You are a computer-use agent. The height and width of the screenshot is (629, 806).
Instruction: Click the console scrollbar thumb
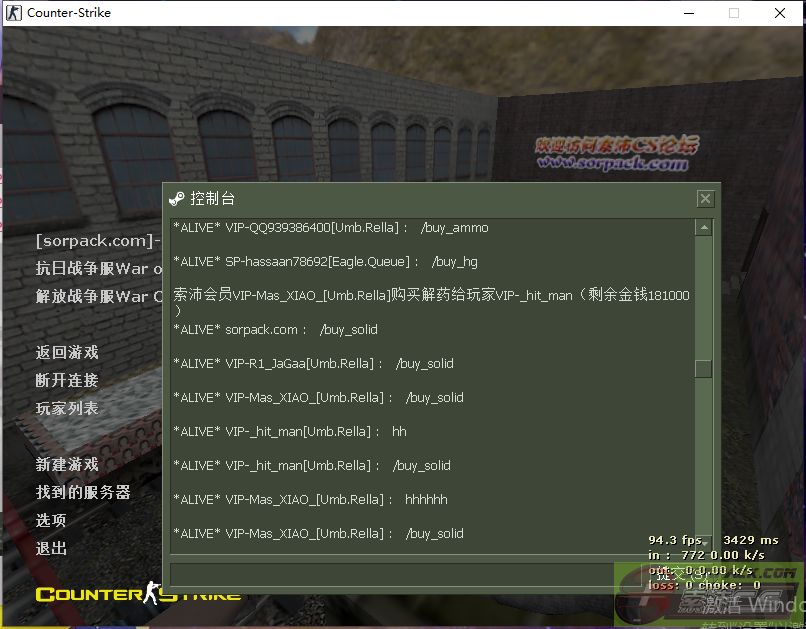704,368
